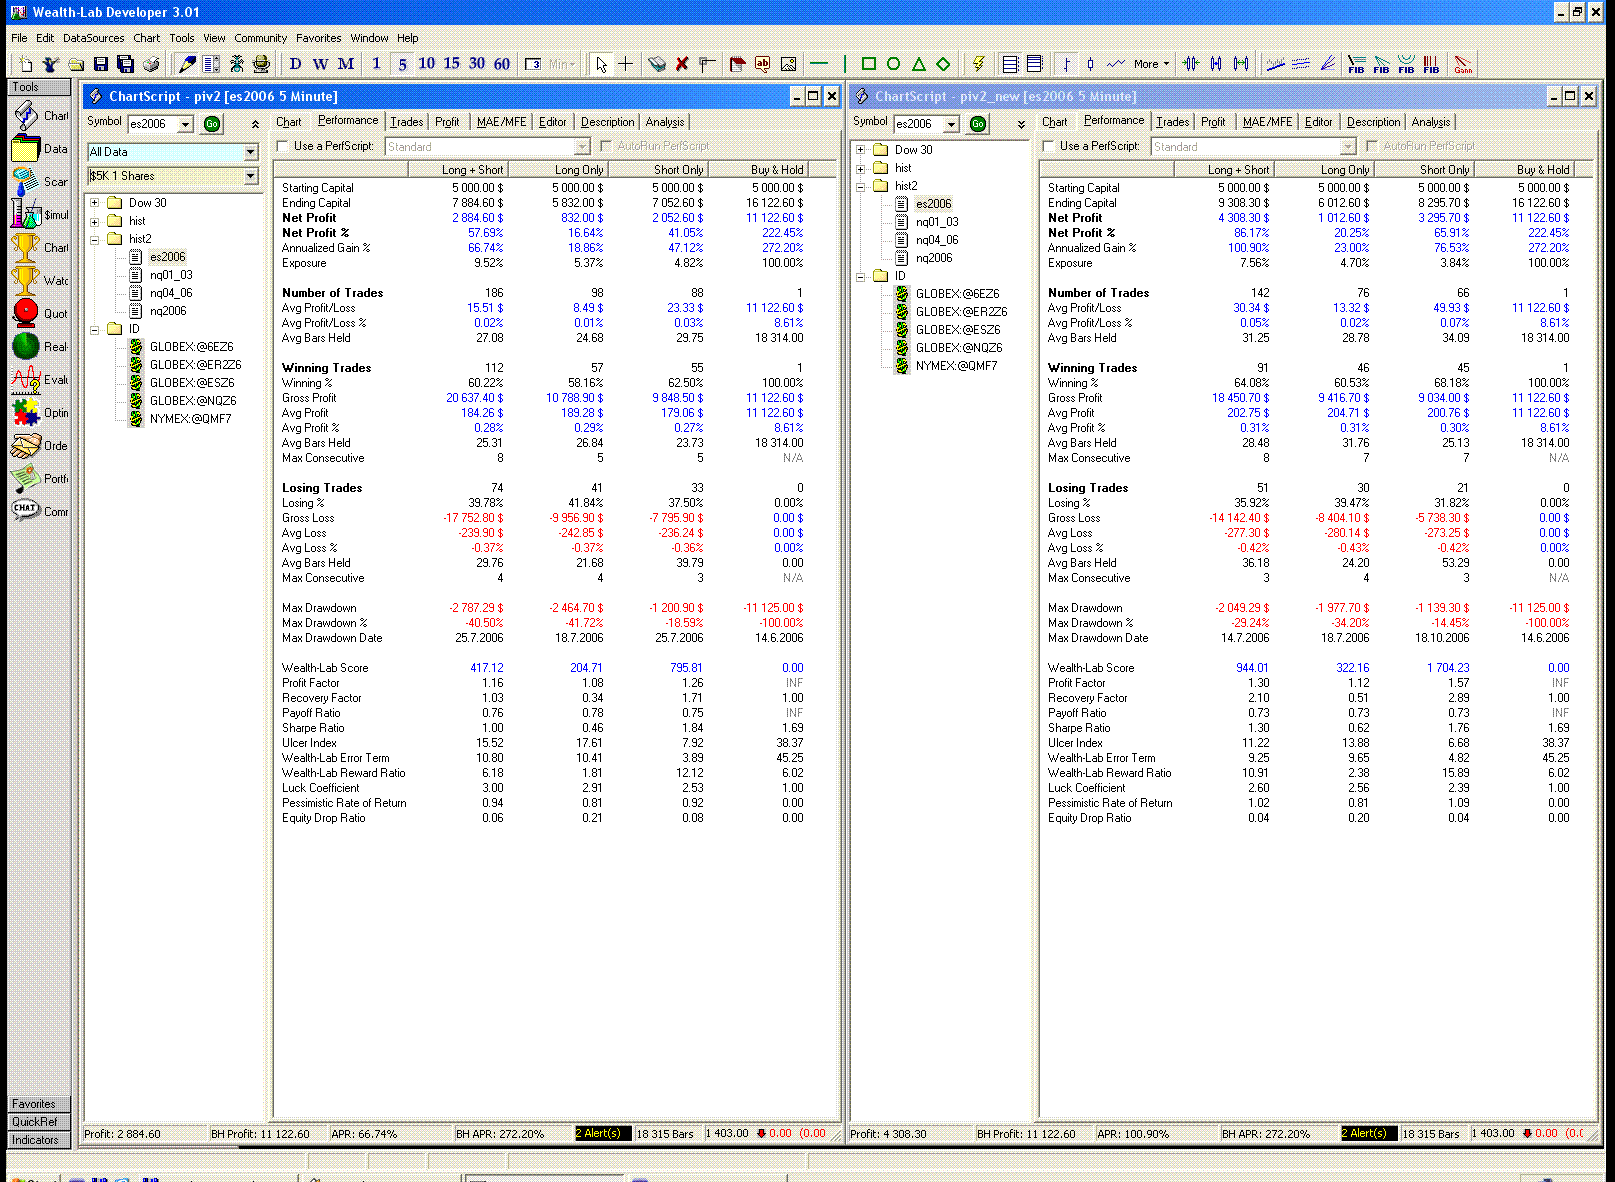Expand the Dow 30 folder in piv2 tree
The image size is (1615, 1182).
click(95, 203)
